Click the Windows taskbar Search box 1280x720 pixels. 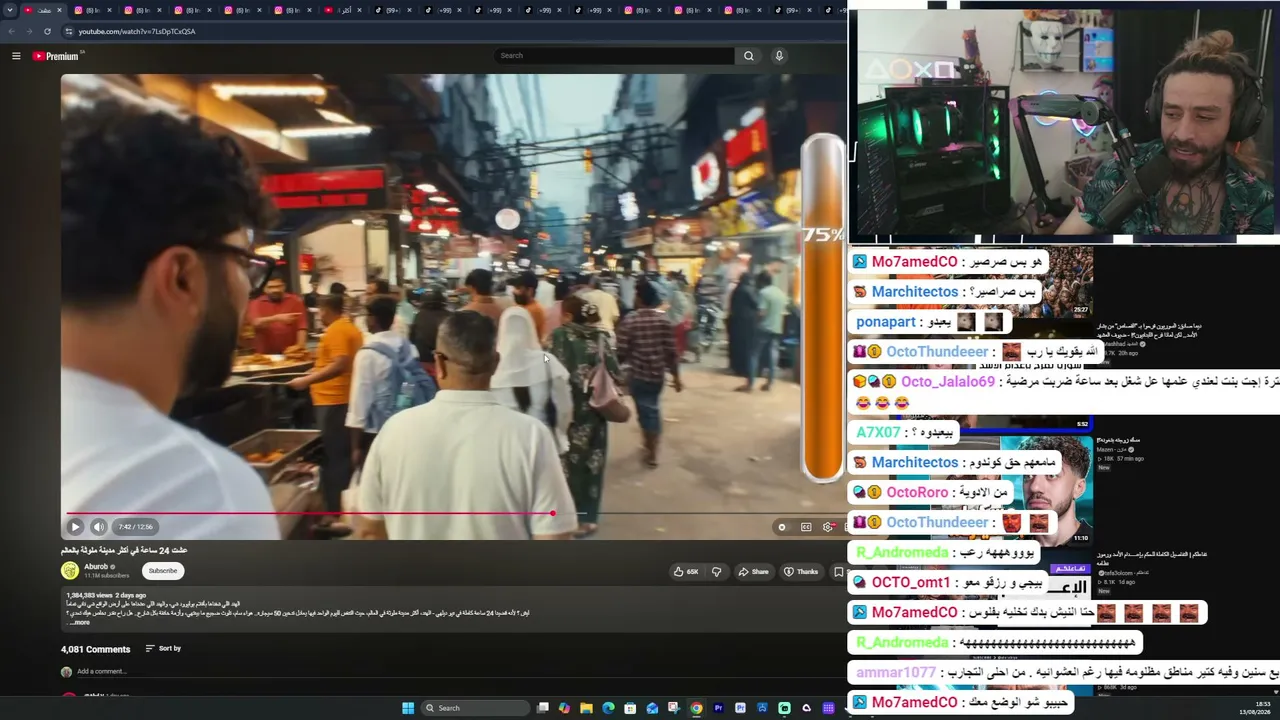pos(474,708)
